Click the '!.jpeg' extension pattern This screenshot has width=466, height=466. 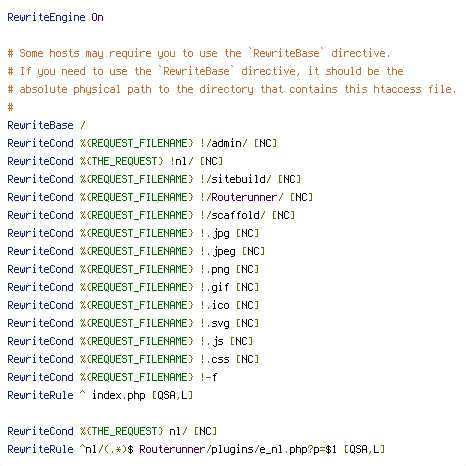pos(218,251)
